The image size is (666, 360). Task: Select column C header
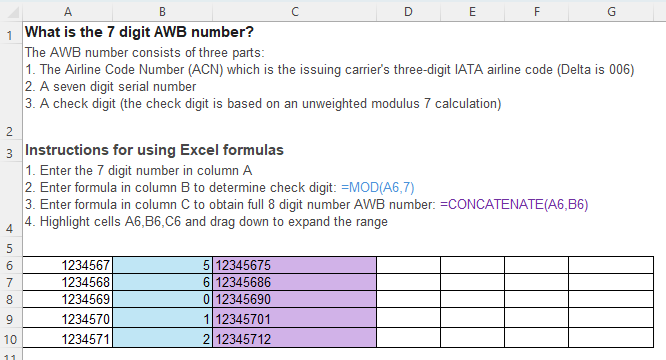[294, 12]
